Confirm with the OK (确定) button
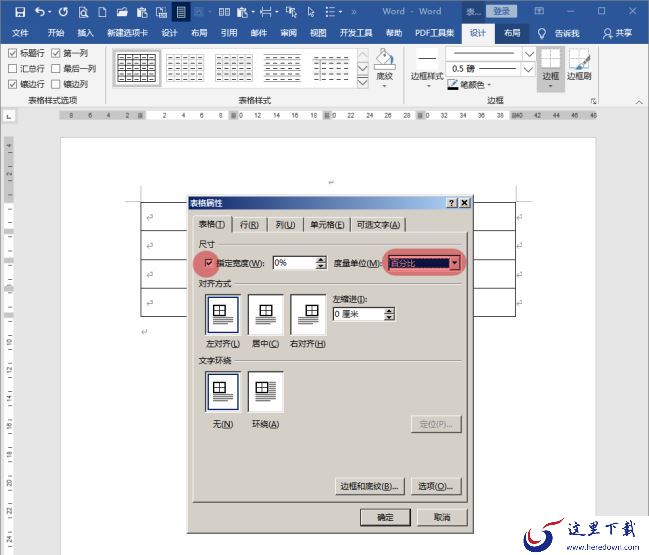This screenshot has height=555, width=649. (x=385, y=517)
